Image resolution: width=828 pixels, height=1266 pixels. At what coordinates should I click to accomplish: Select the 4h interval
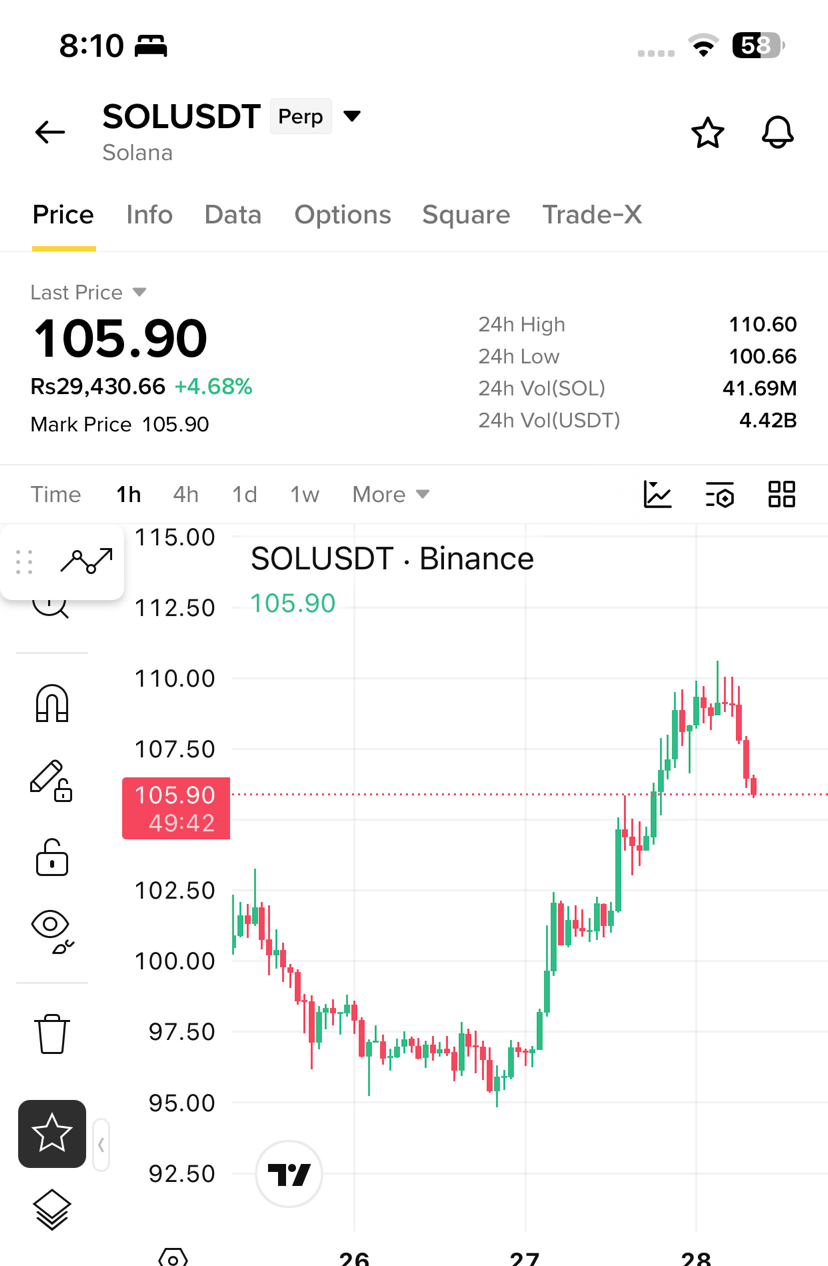pyautogui.click(x=186, y=494)
